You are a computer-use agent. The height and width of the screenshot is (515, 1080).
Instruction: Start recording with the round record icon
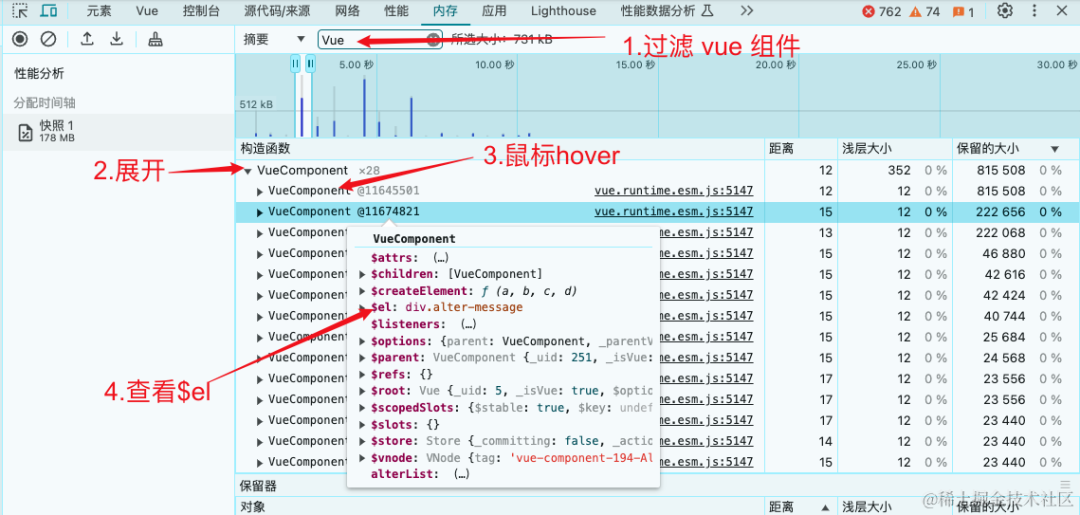pyautogui.click(x=20, y=39)
